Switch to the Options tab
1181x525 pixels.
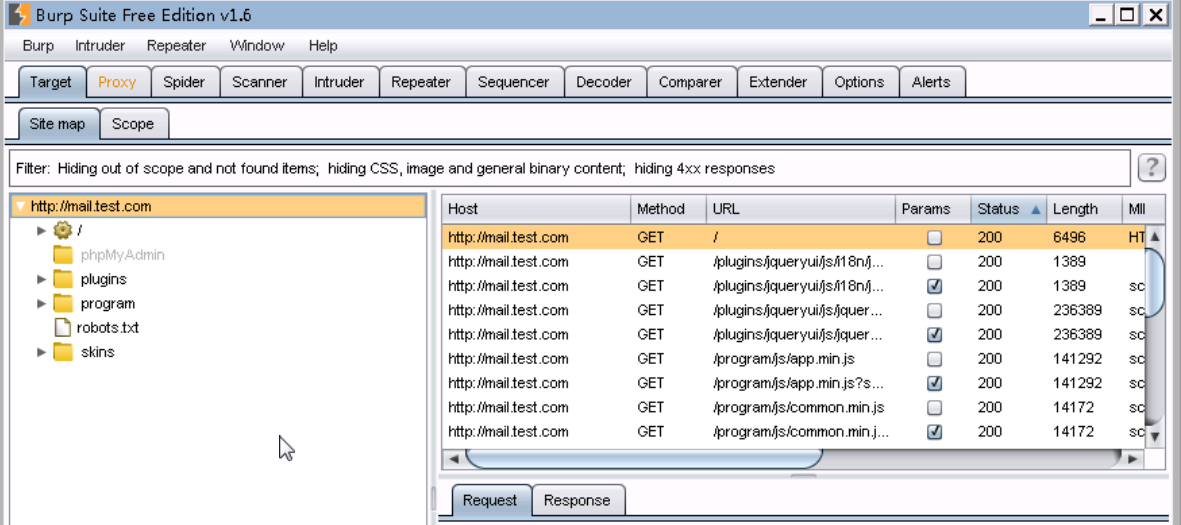859,82
